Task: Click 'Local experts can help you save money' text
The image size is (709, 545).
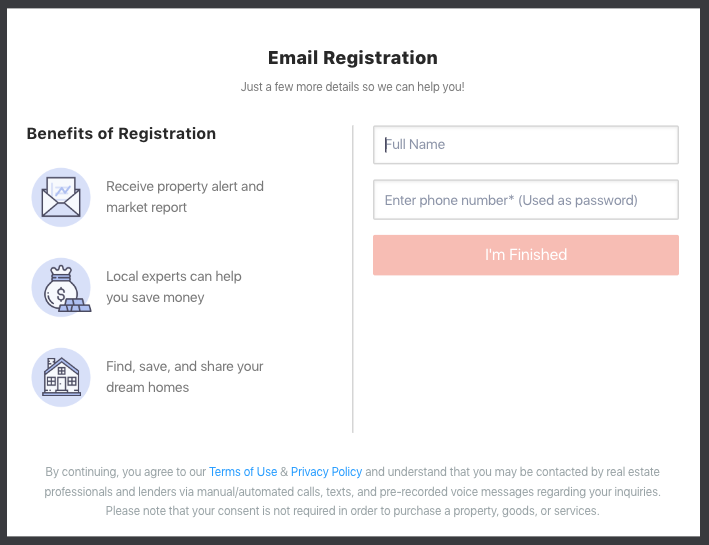Action: [174, 287]
